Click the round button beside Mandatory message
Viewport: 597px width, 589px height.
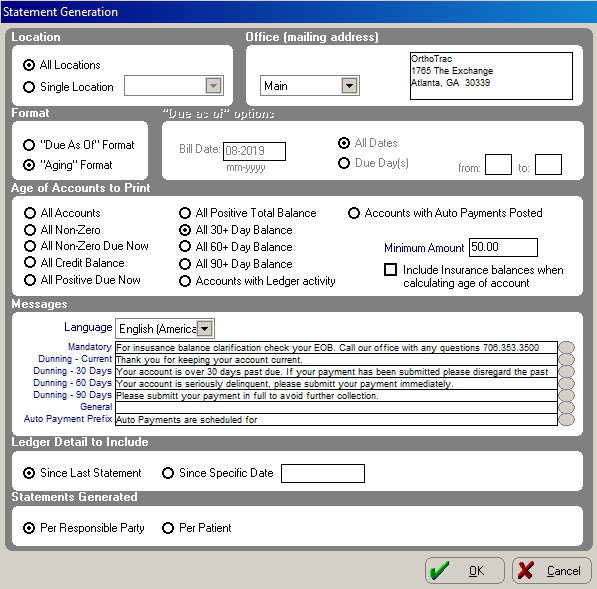(567, 348)
